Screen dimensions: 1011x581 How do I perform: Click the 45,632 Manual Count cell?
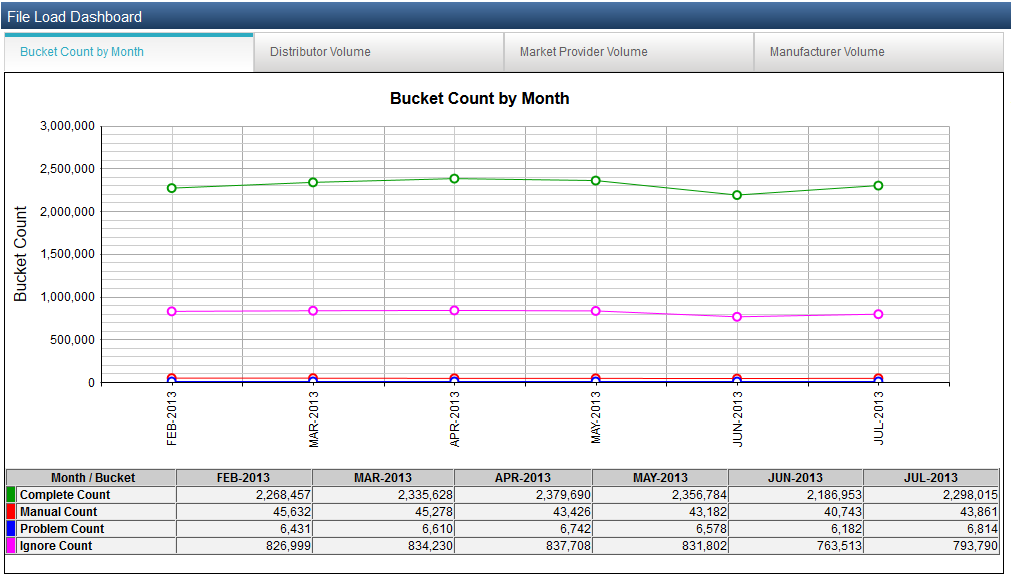244,511
